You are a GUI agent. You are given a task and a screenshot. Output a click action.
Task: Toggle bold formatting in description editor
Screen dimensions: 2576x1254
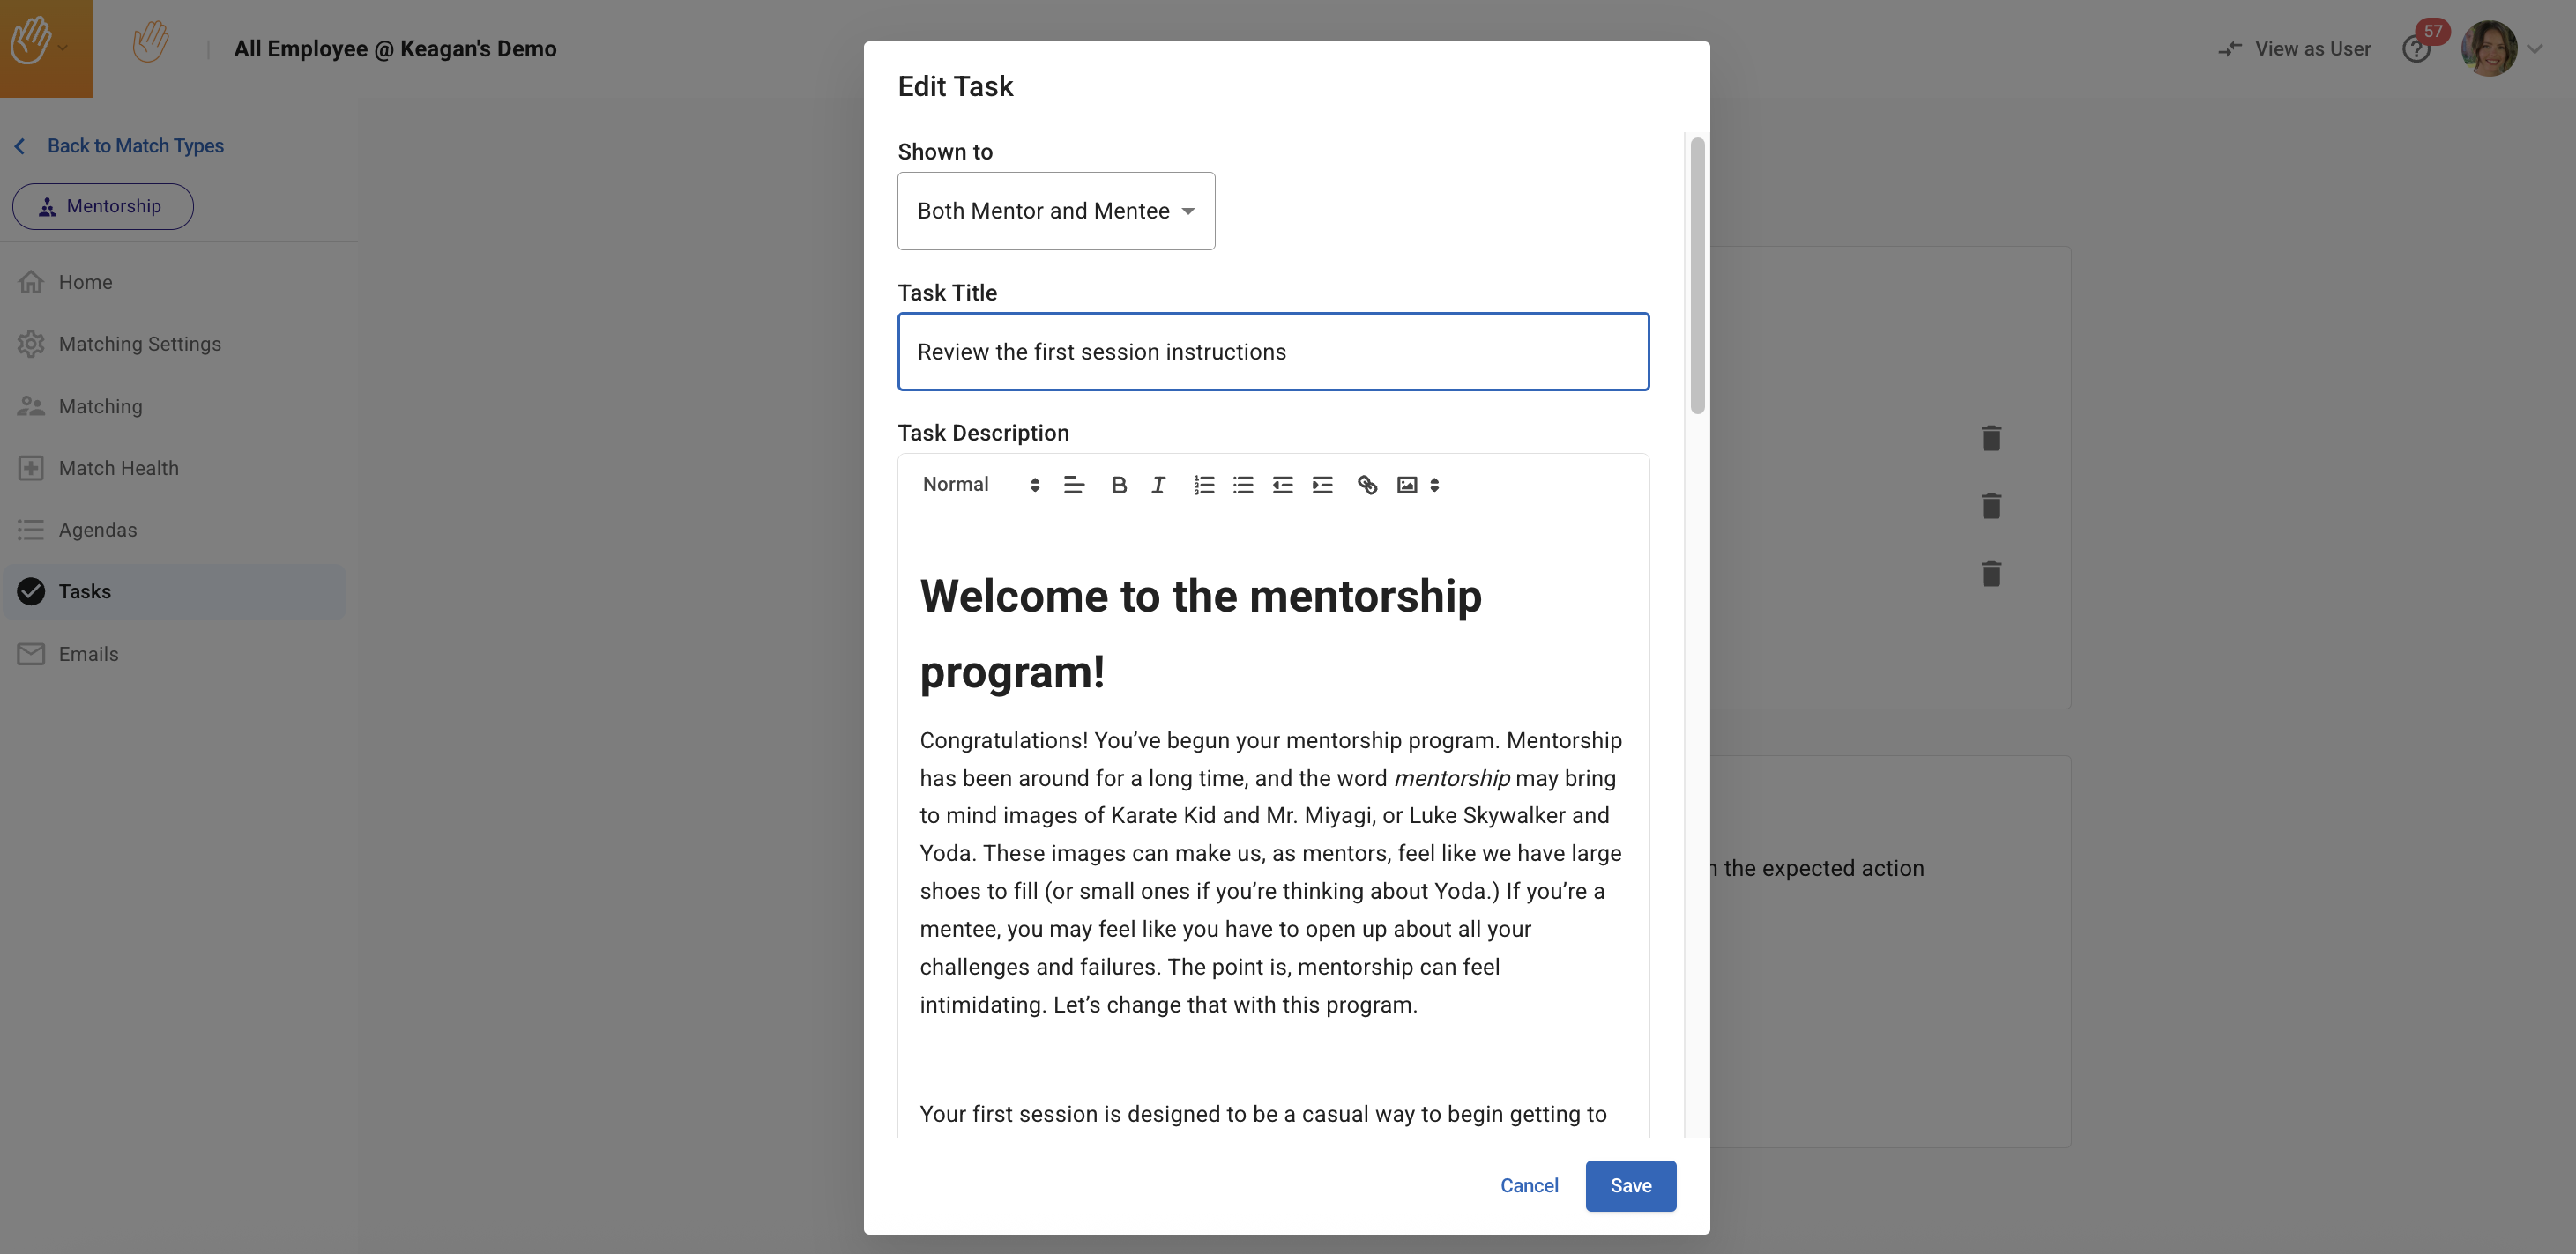pos(1119,485)
